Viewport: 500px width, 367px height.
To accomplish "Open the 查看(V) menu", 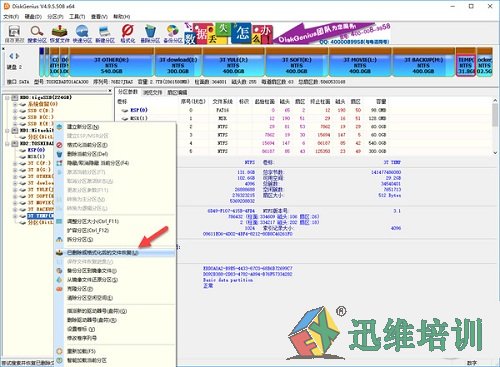I will point(99,16).
